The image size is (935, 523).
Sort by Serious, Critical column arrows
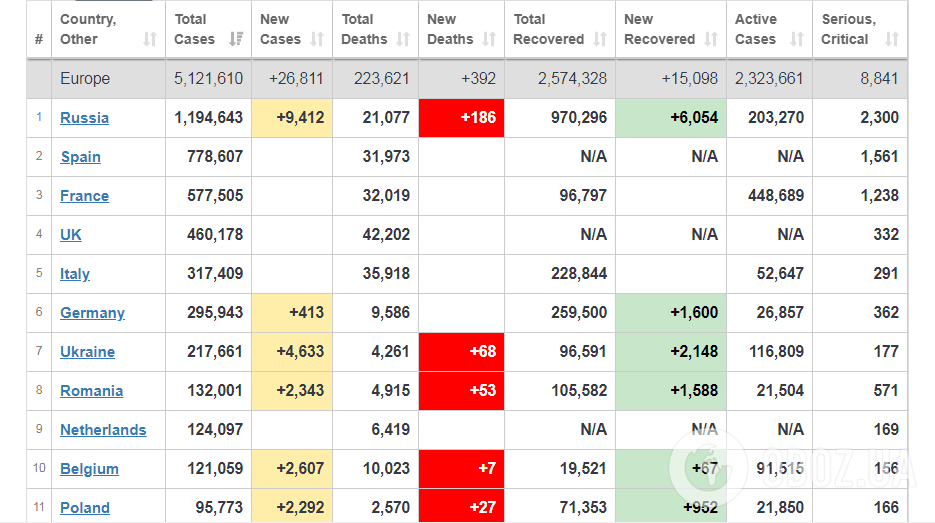pyautogui.click(x=892, y=39)
